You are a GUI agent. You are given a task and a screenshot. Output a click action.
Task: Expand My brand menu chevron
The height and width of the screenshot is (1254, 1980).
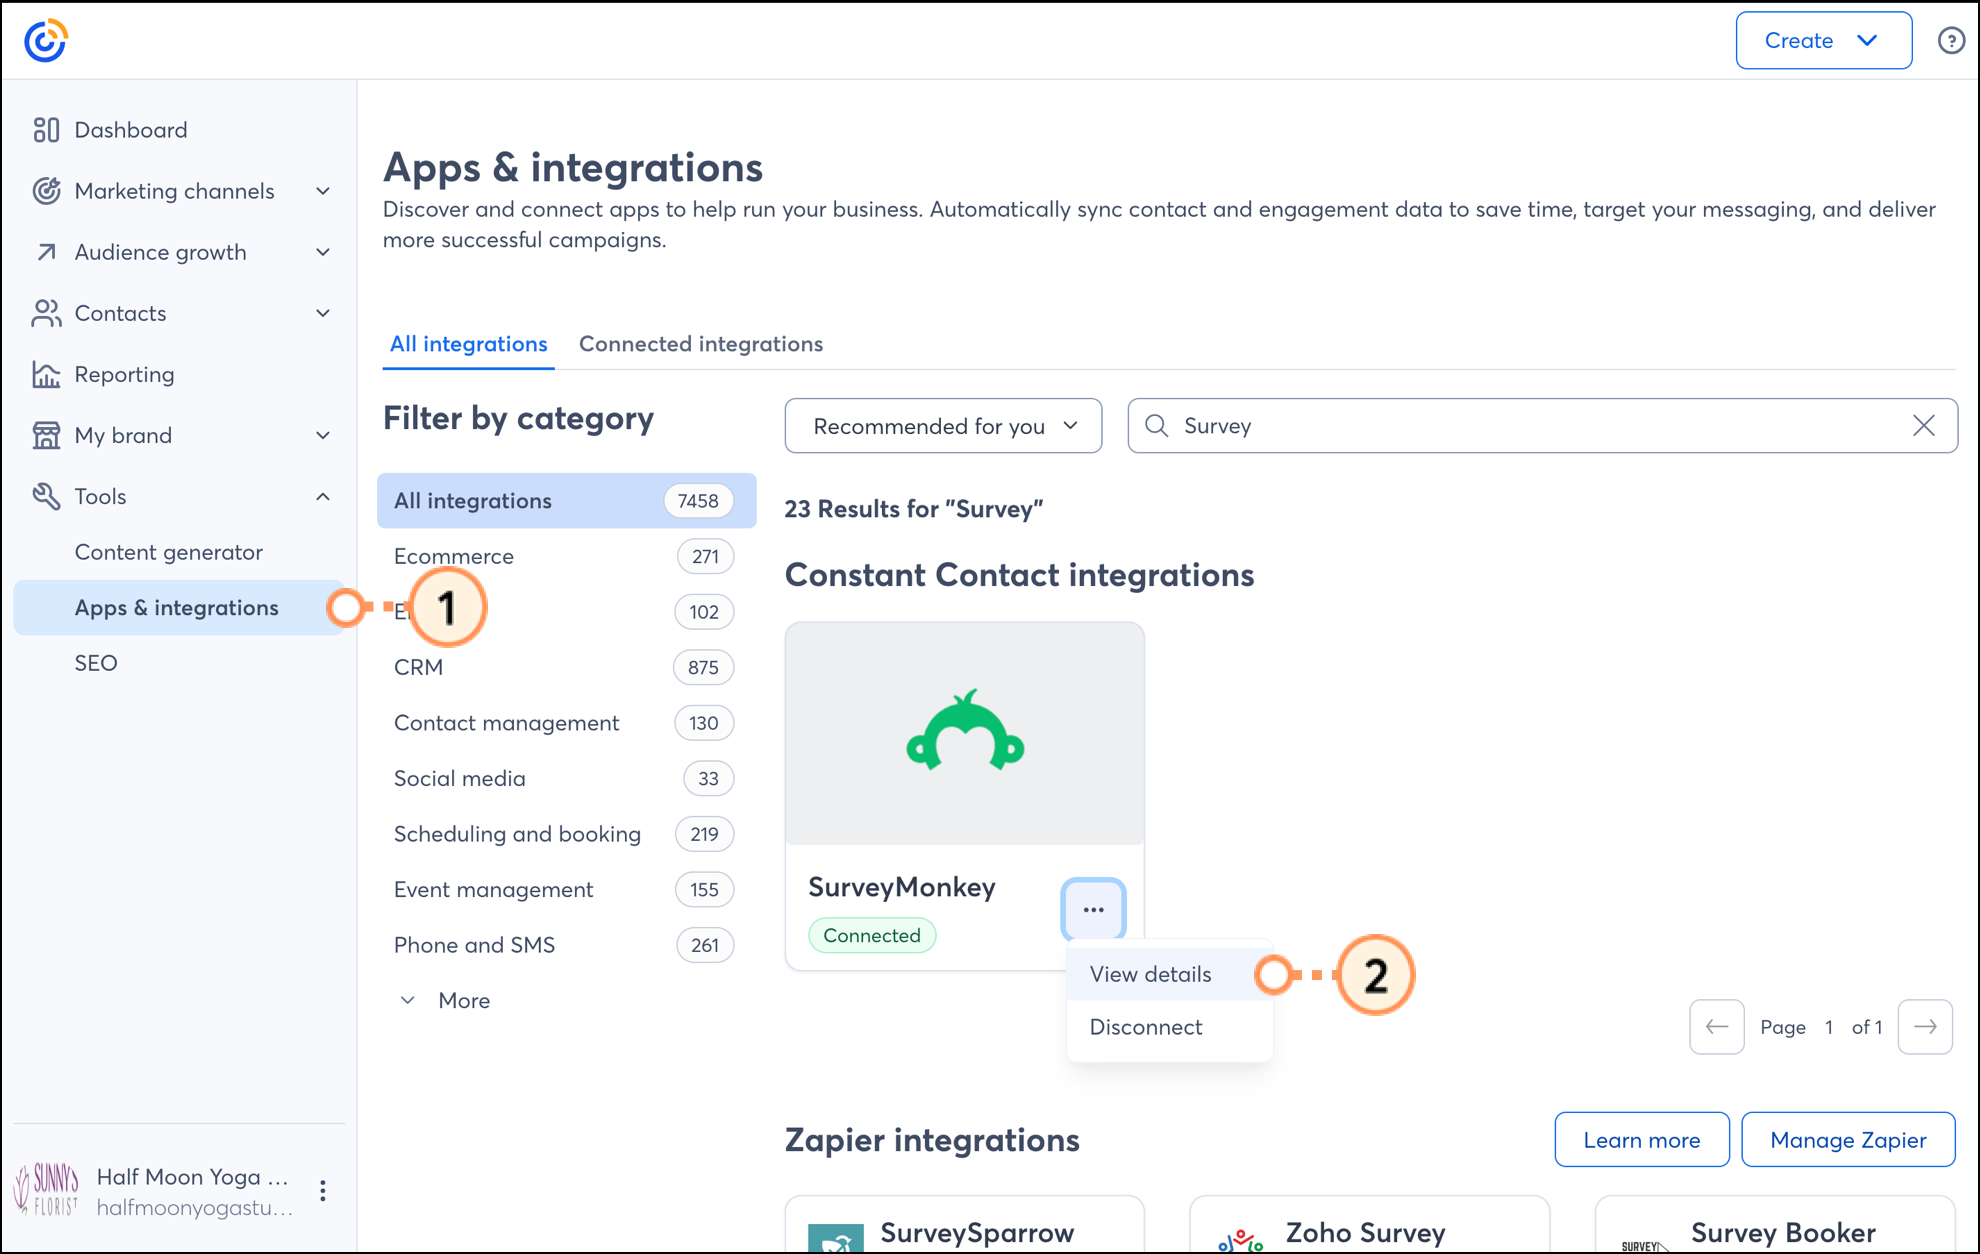323,435
